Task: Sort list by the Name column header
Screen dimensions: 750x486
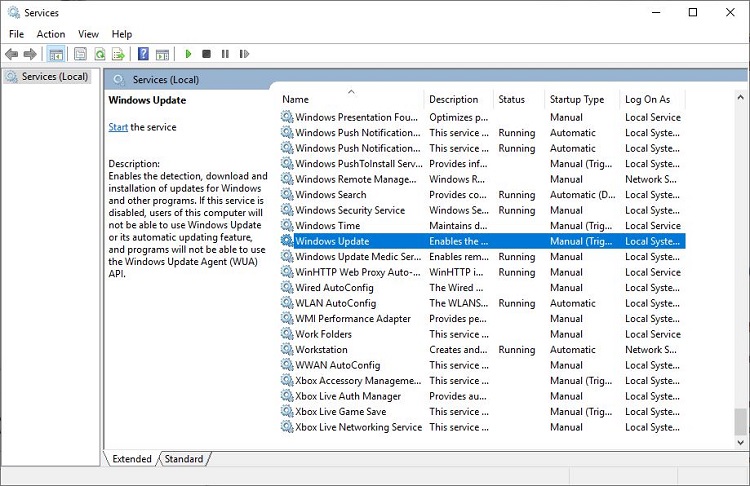Action: (x=295, y=99)
